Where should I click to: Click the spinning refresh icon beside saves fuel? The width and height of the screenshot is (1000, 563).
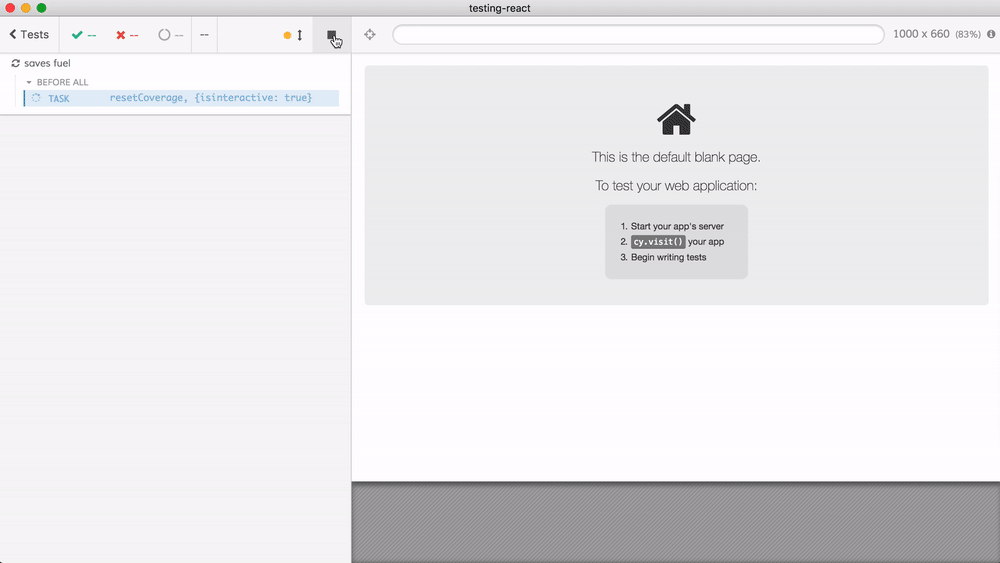click(16, 63)
